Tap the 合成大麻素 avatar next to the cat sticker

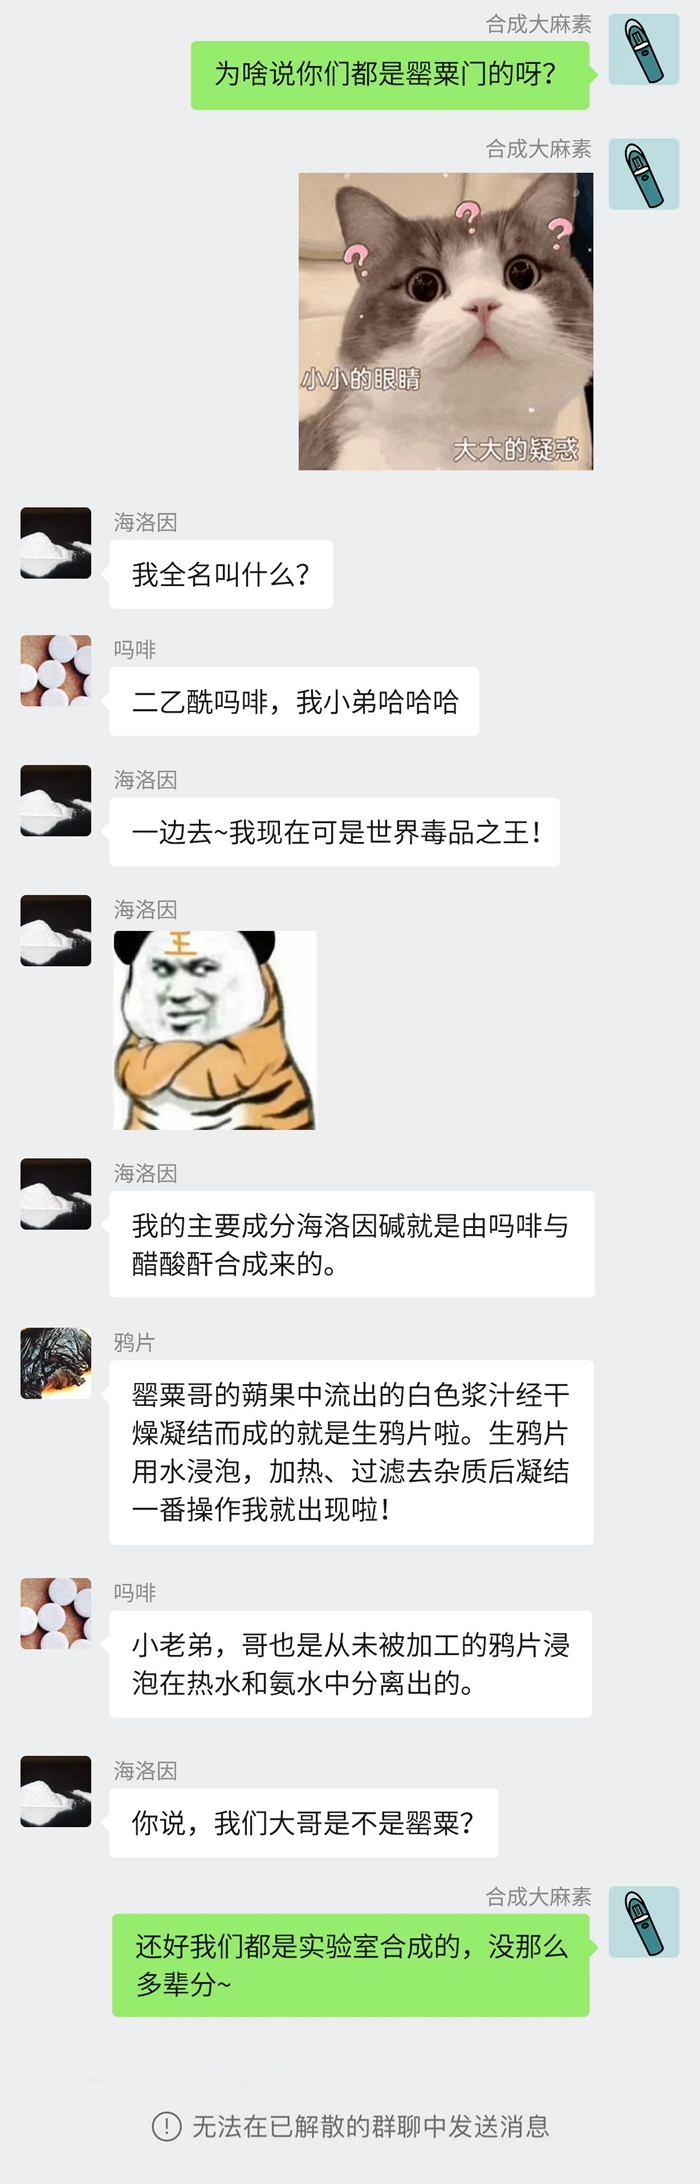tap(644, 174)
